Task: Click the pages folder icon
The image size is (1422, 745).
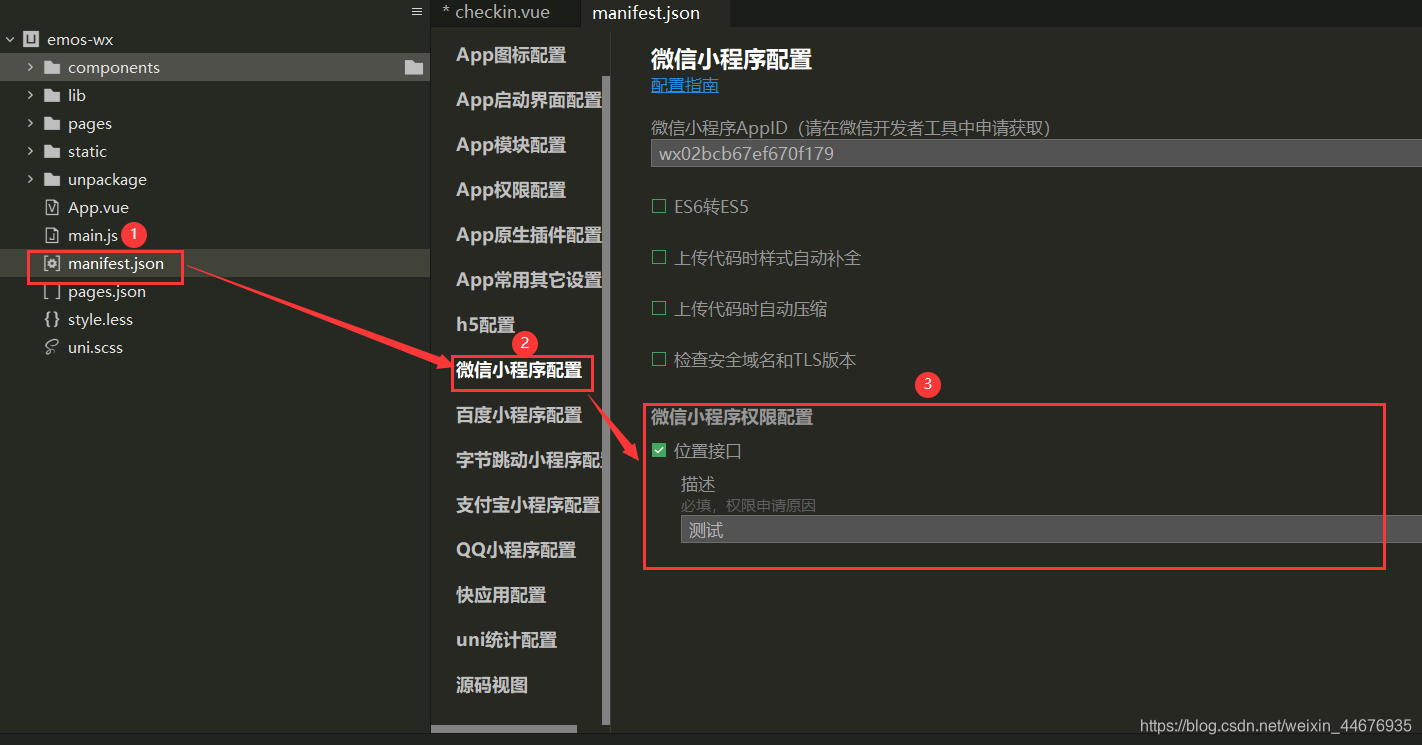Action: [52, 124]
